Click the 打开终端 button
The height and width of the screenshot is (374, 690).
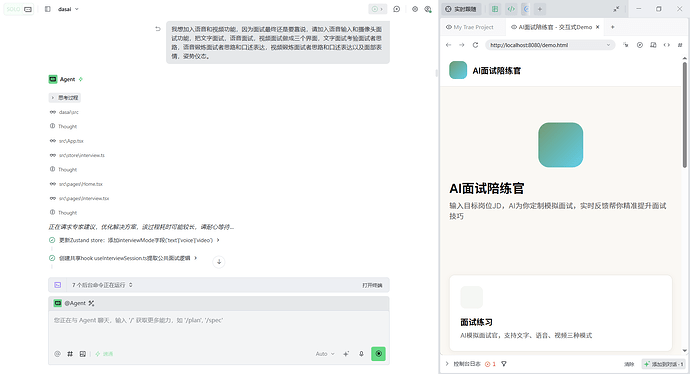372,285
